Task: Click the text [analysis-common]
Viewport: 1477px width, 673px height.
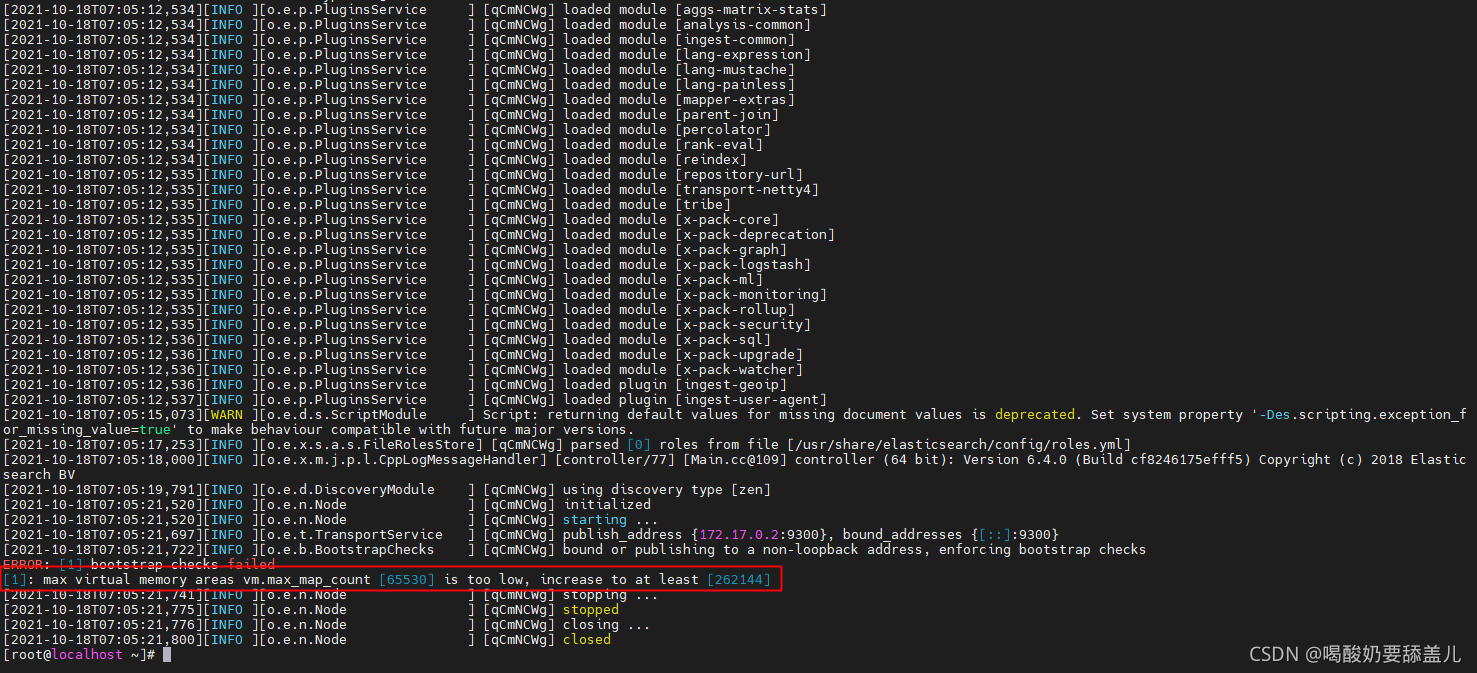Action: (x=743, y=25)
